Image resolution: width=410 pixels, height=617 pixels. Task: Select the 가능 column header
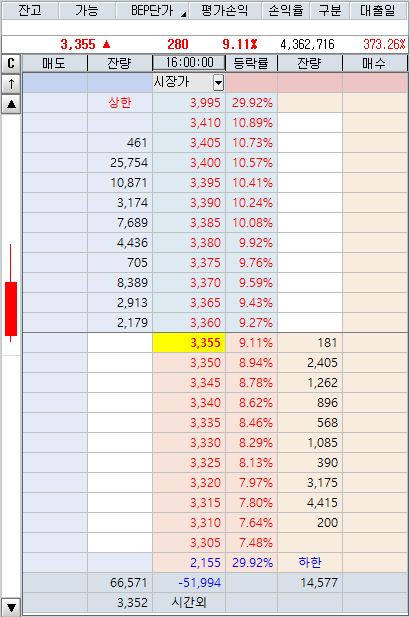pos(87,11)
